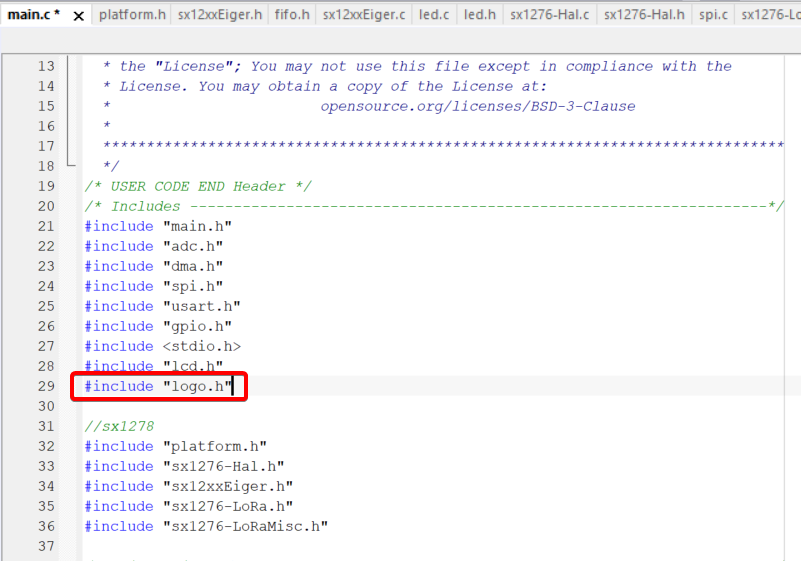Click the opensource.org BSD-3-Clause license URL
This screenshot has width=801, height=561.
click(x=477, y=106)
